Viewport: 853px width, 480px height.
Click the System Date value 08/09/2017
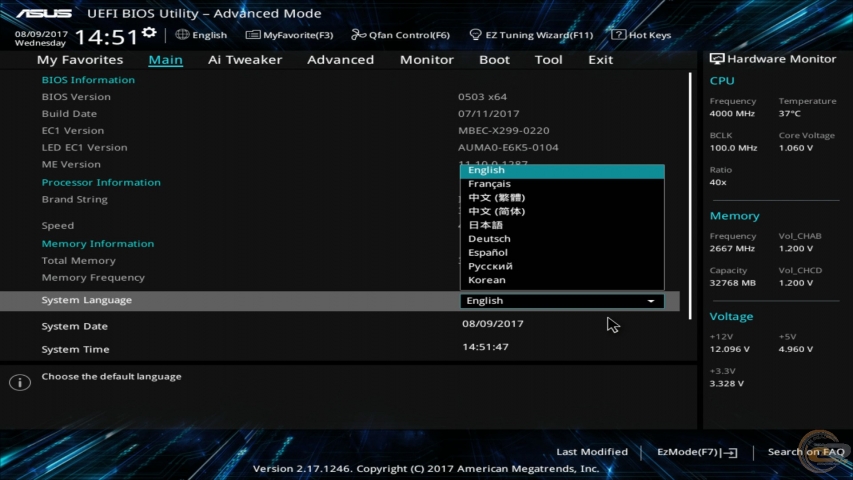(x=493, y=324)
